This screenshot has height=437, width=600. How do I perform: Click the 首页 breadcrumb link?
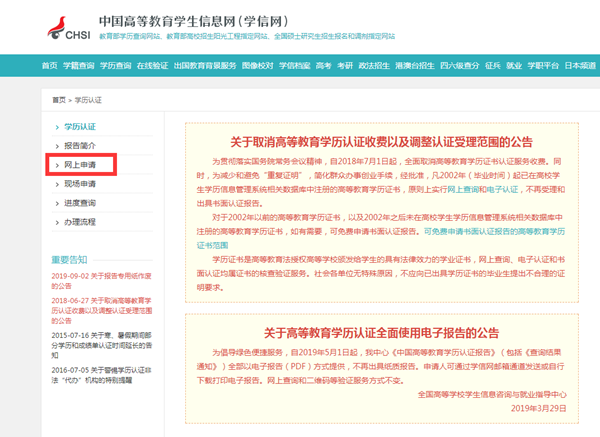pos(59,100)
